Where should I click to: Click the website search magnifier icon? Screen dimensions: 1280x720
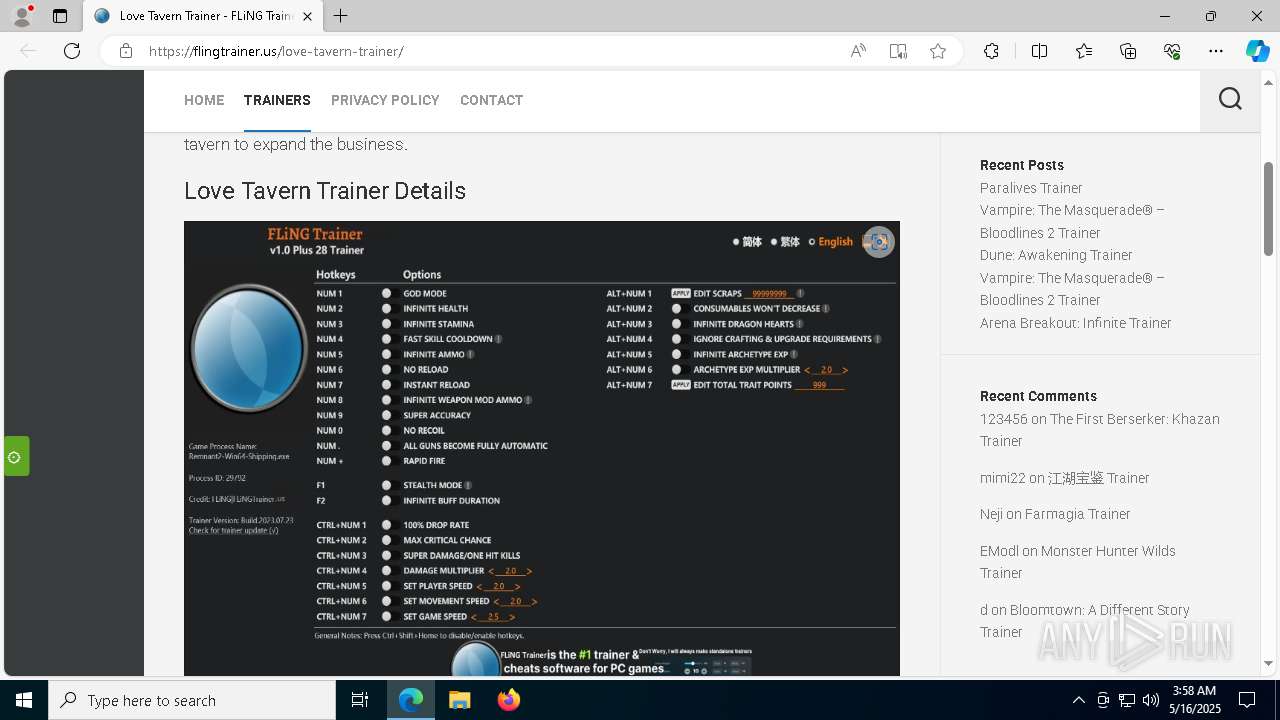coord(1230,99)
